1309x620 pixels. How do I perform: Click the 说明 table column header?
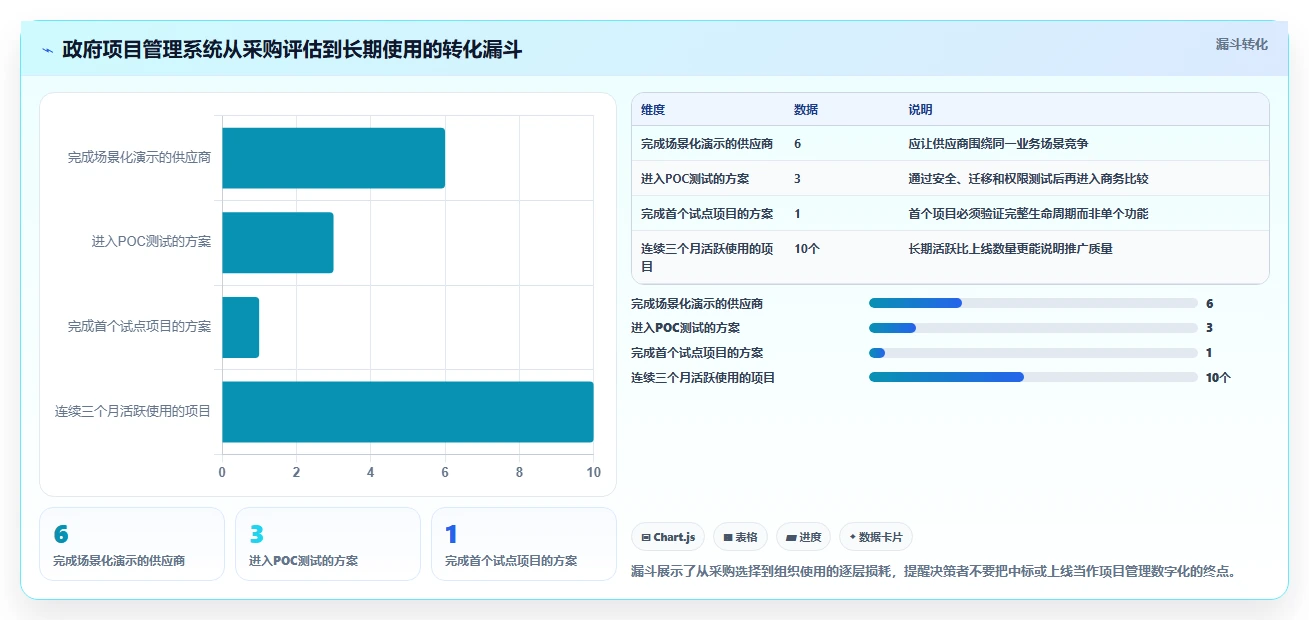[x=920, y=110]
